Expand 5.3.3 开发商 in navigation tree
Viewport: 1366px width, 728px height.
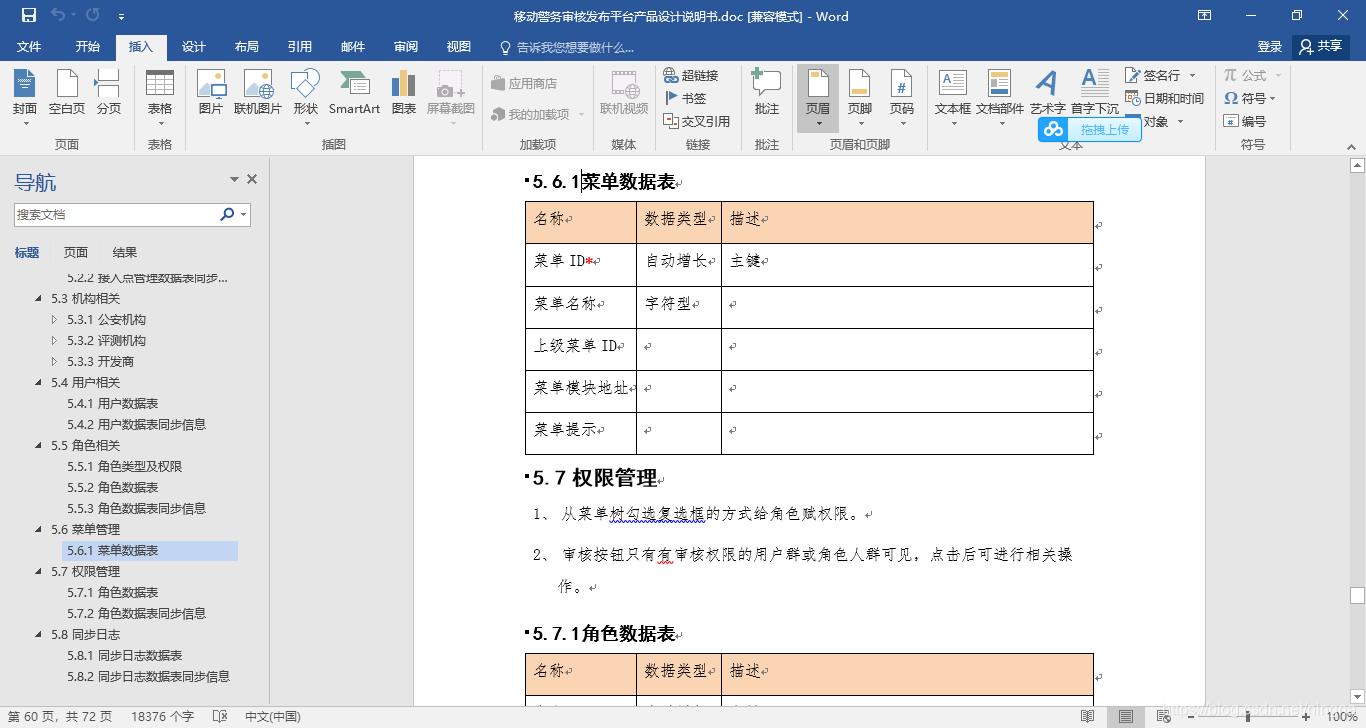point(54,362)
